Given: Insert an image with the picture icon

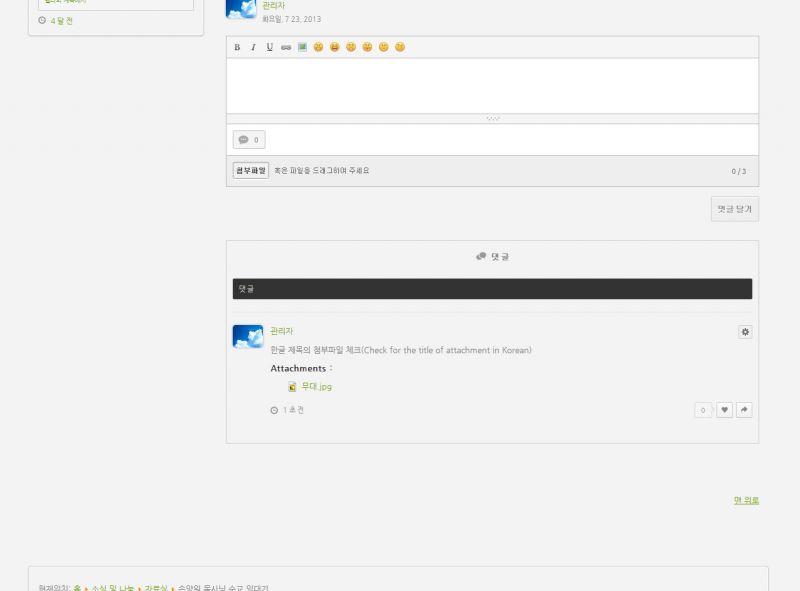Looking at the screenshot, I should pos(302,47).
